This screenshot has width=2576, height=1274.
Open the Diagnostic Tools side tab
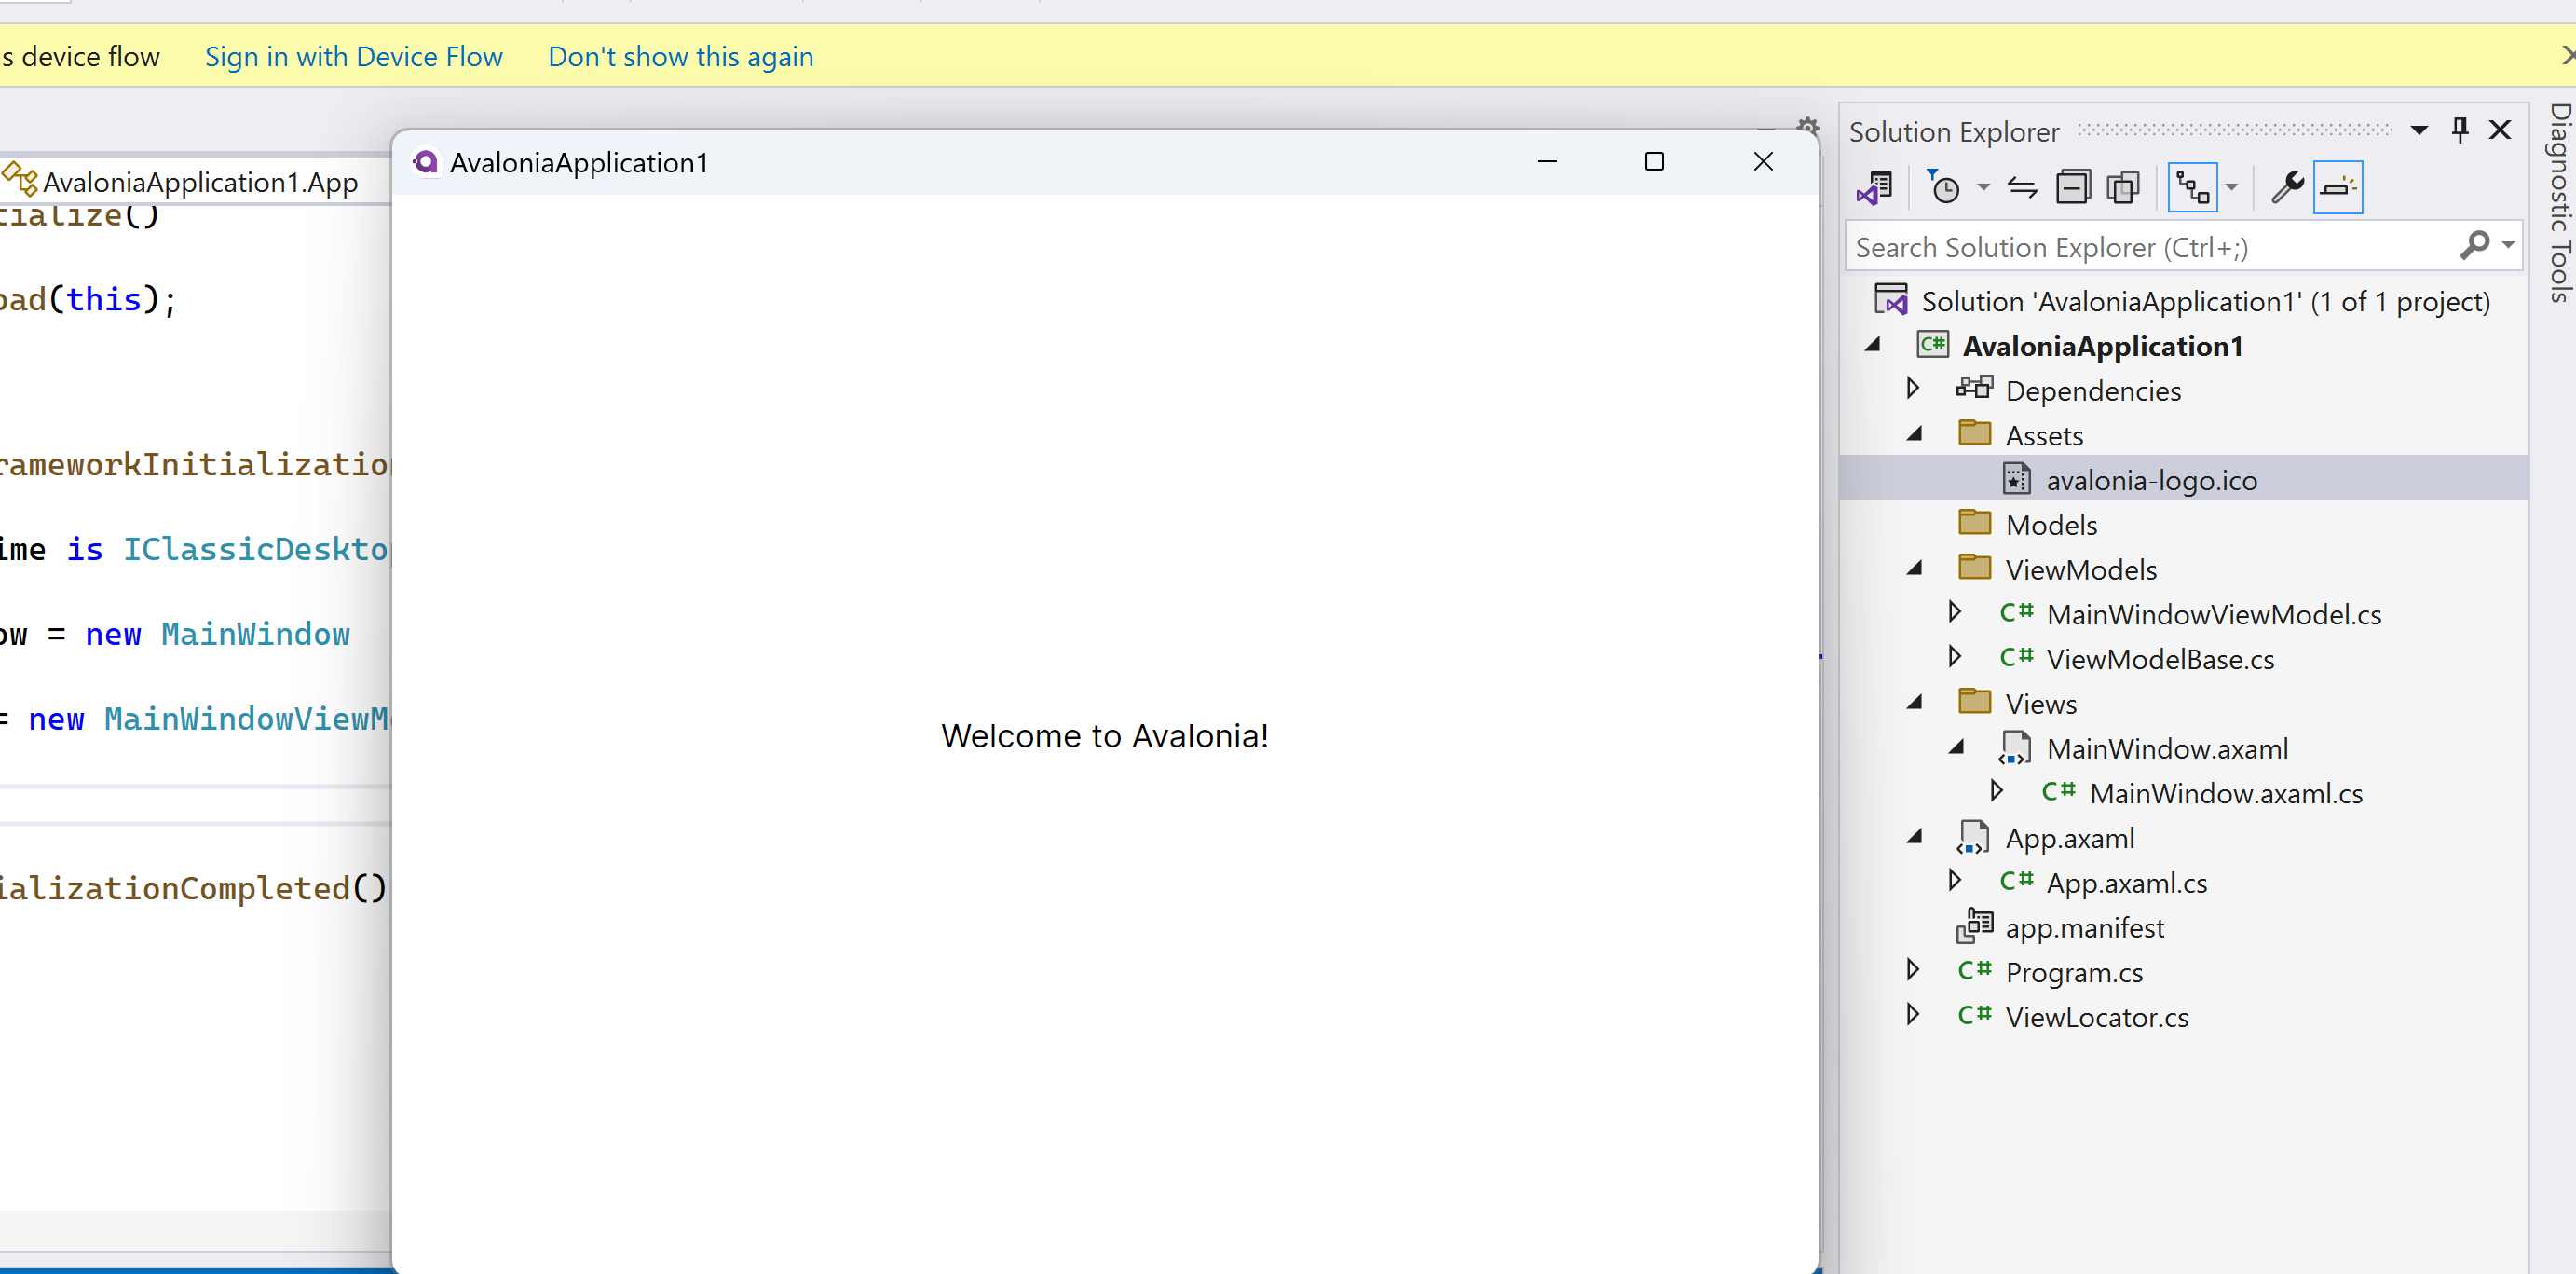click(x=2560, y=203)
